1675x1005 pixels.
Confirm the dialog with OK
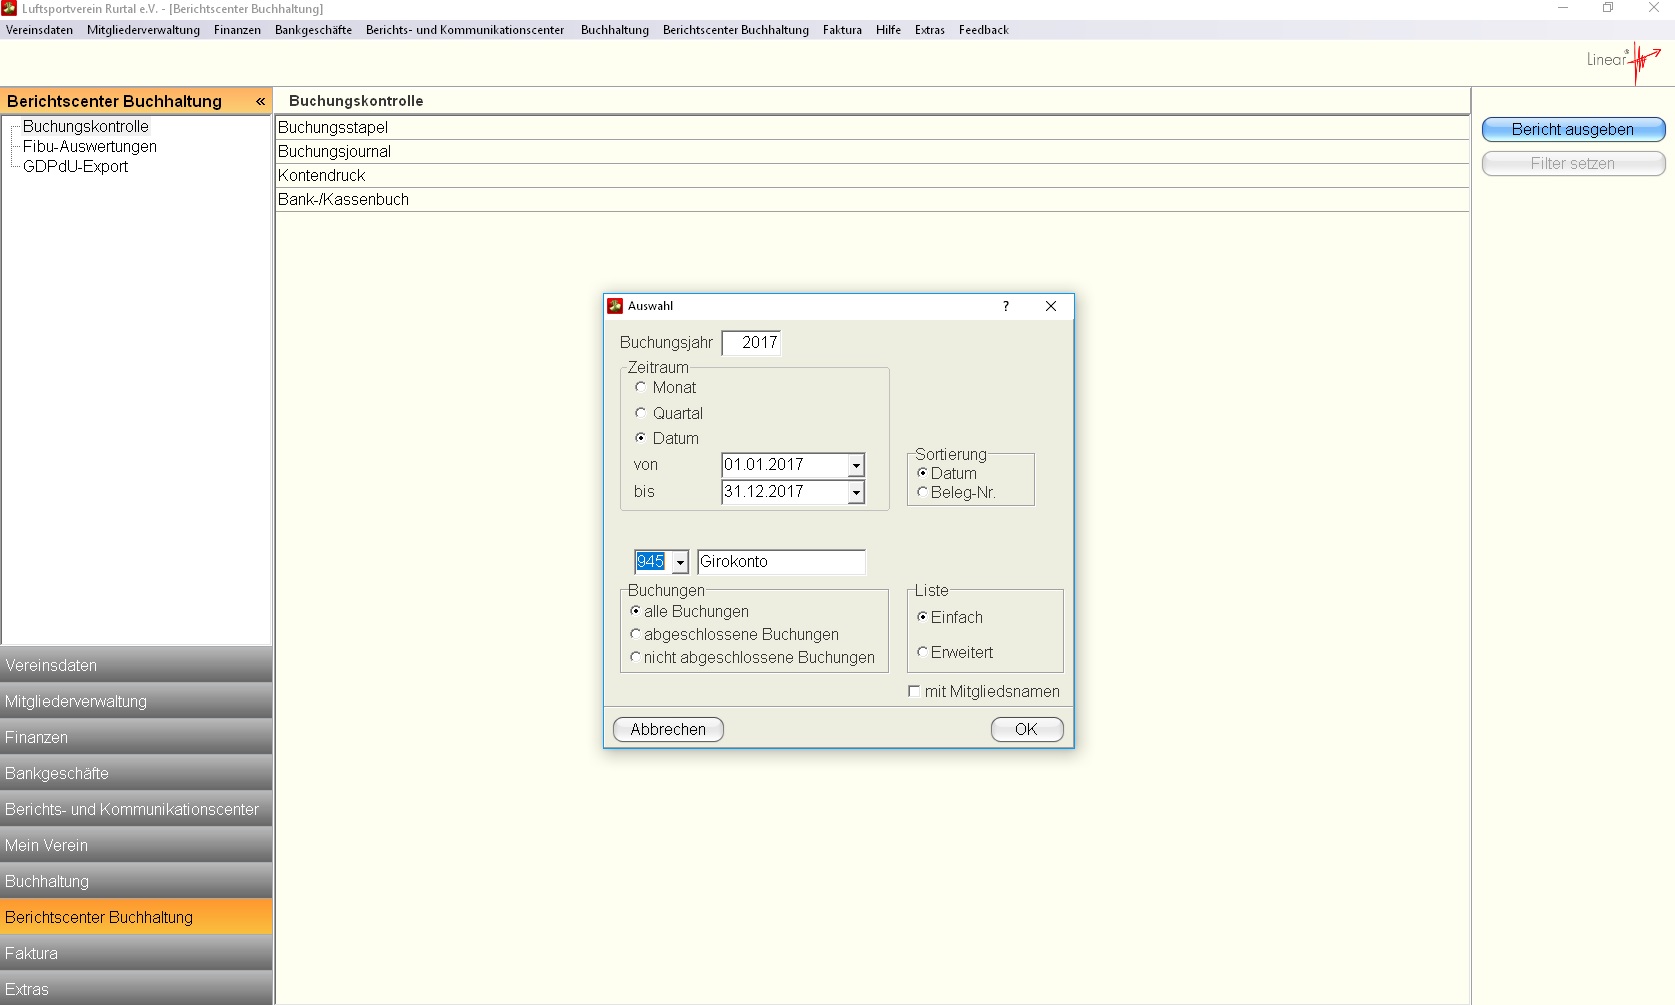click(x=1026, y=729)
